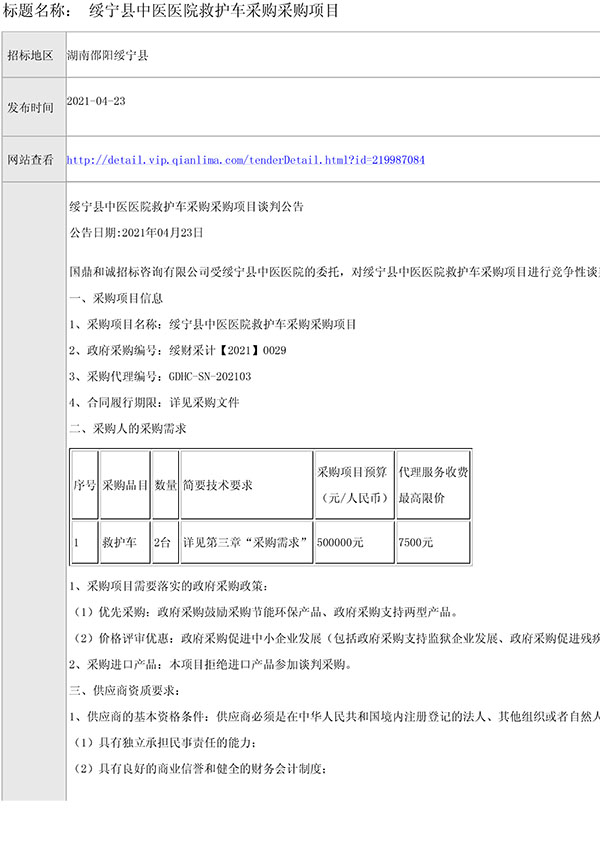Image resolution: width=600 pixels, height=841 pixels.
Task: Select the date 2021-04-23
Action: (96, 101)
